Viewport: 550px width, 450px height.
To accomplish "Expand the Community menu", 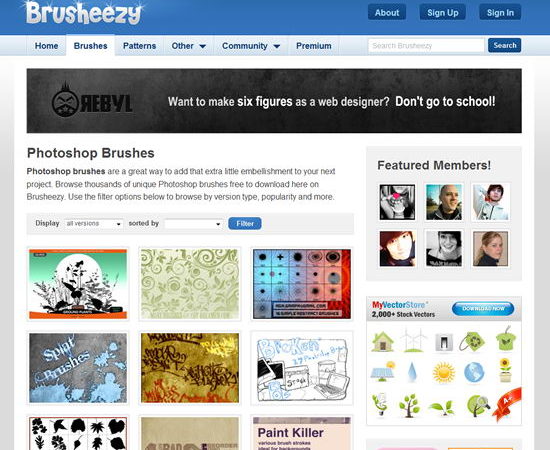I will [x=251, y=46].
